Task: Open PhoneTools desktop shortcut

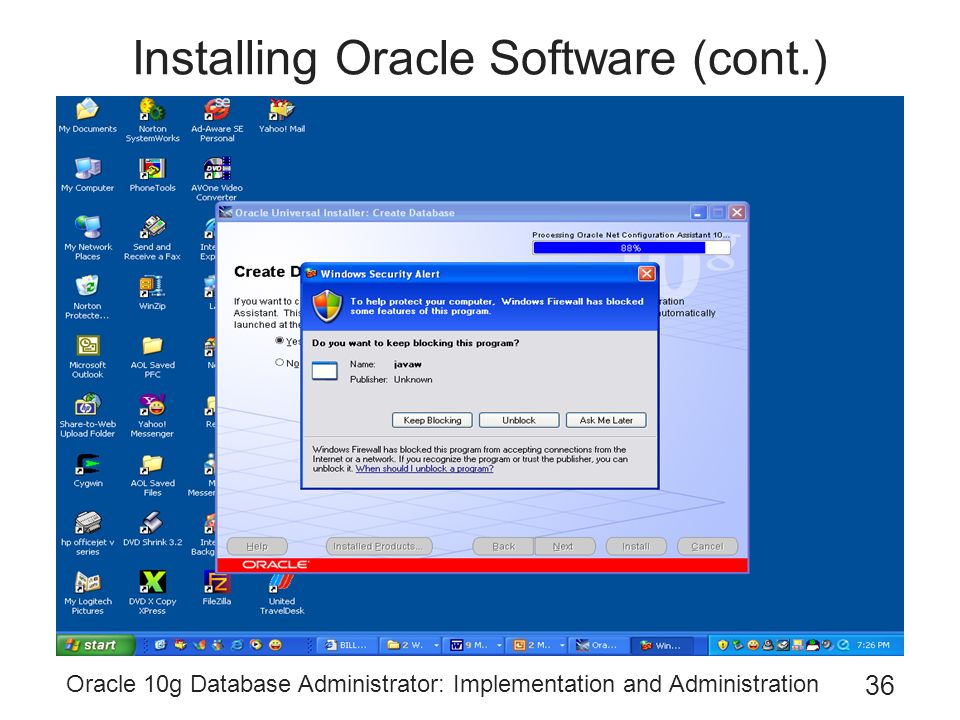Action: pos(152,174)
